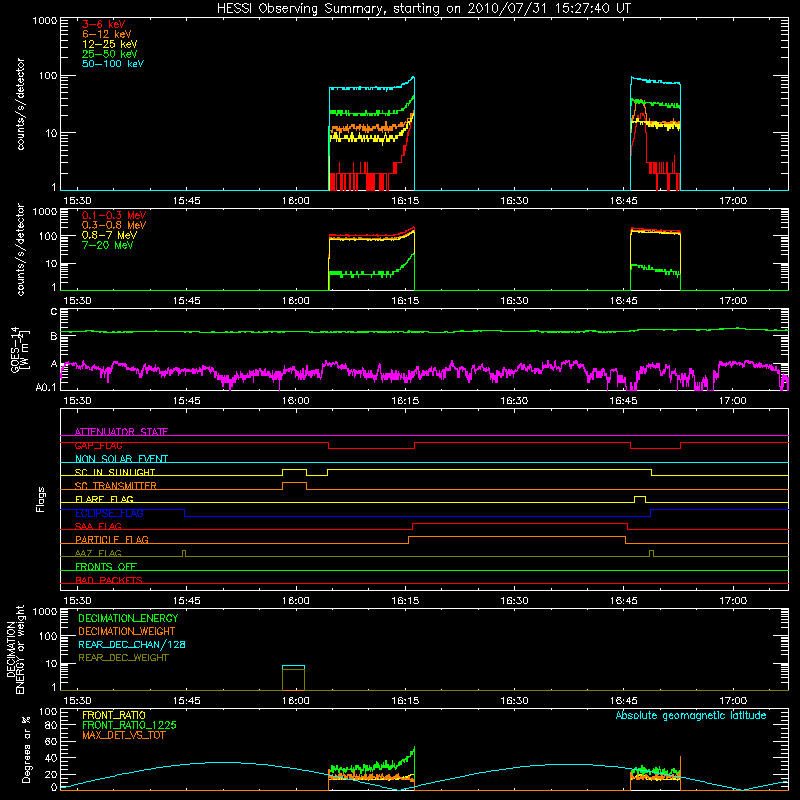
Task: Click the REAR_DEC_CHAN/128 legend label
Action: 132,644
